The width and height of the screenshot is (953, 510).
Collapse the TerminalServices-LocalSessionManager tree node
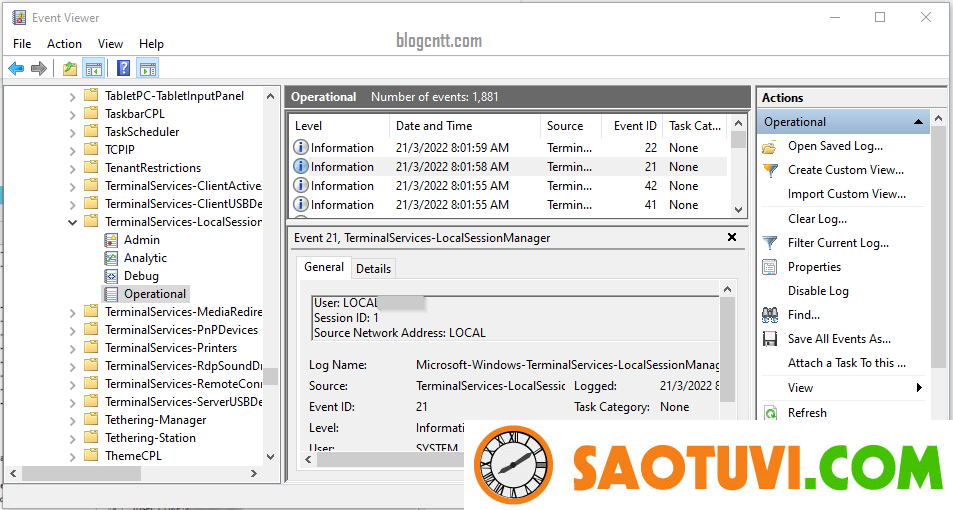click(x=72, y=222)
